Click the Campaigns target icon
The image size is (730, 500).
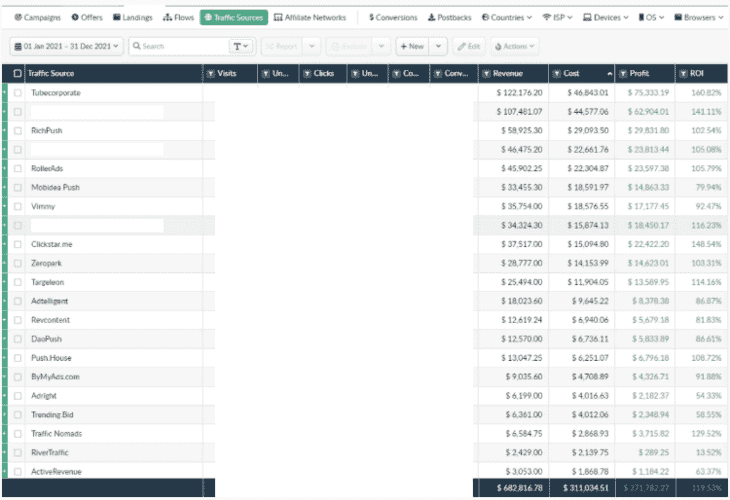tap(18, 17)
